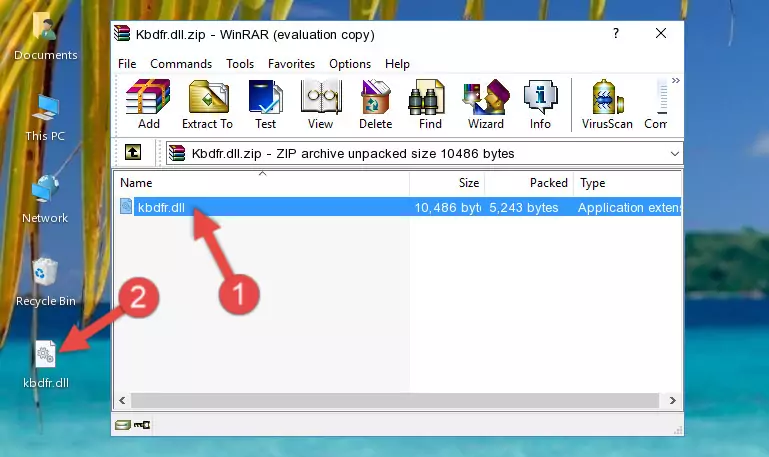Screen dimensions: 769x457
Task: Click the Extract To toolbar icon
Action: click(207, 104)
